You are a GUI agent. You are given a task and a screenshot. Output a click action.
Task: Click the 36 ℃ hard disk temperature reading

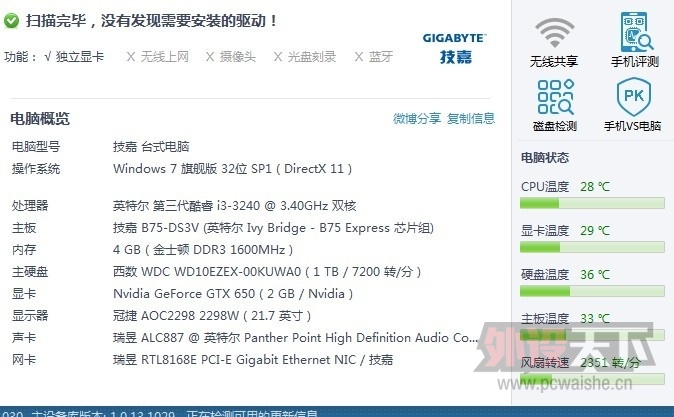(595, 274)
